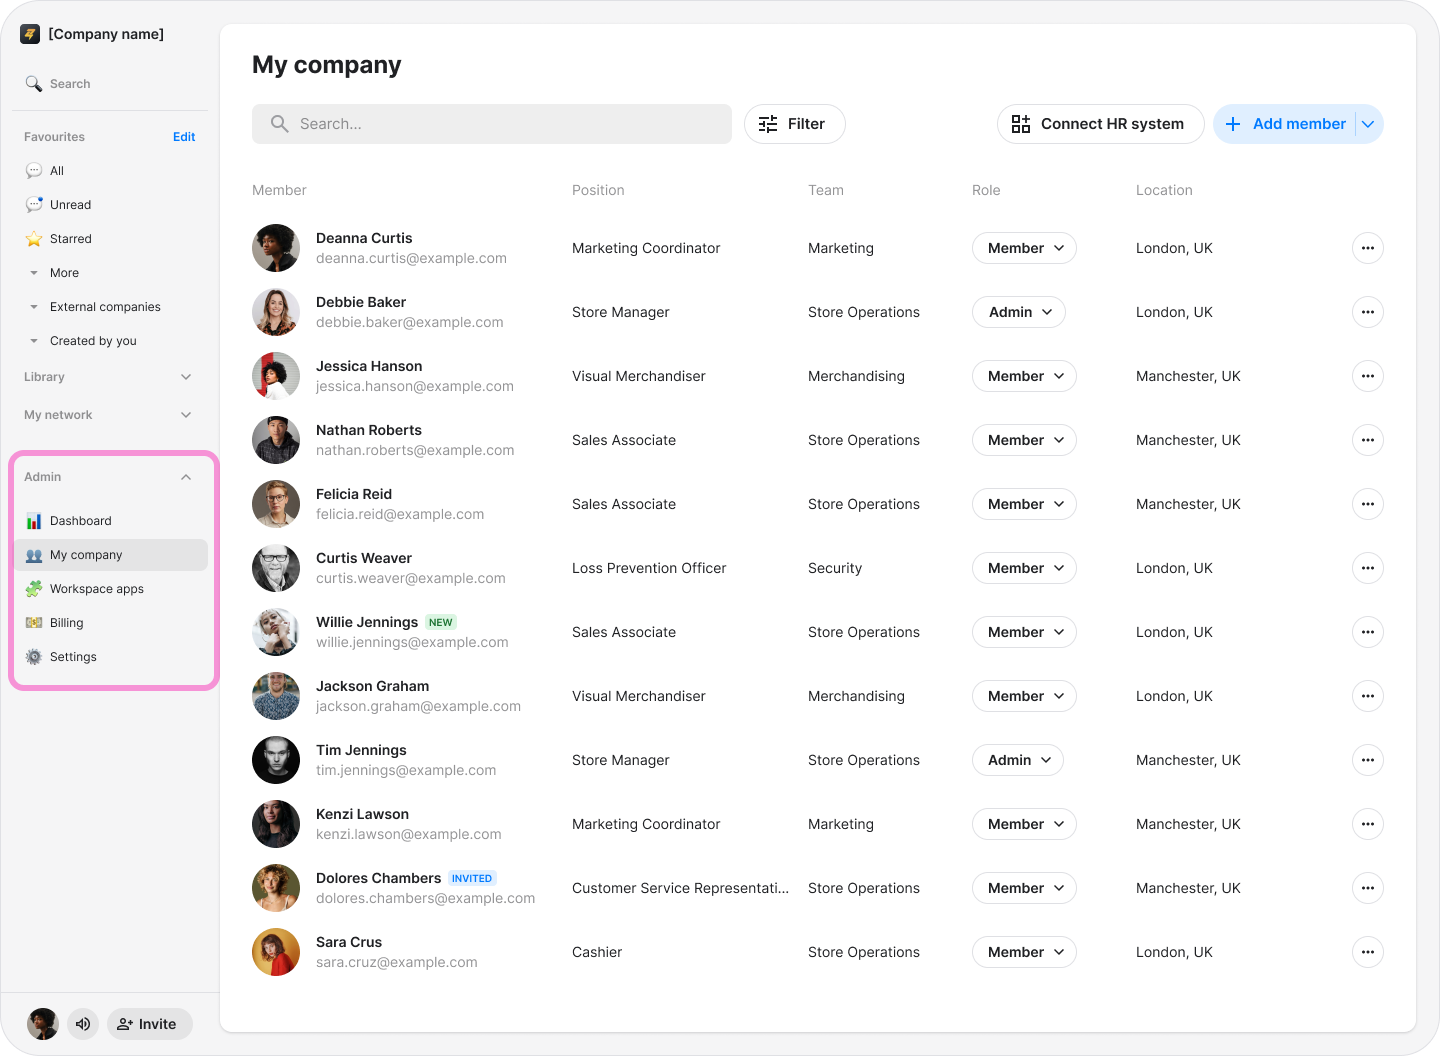Expand the Library section
This screenshot has height=1056, width=1440.
108,377
